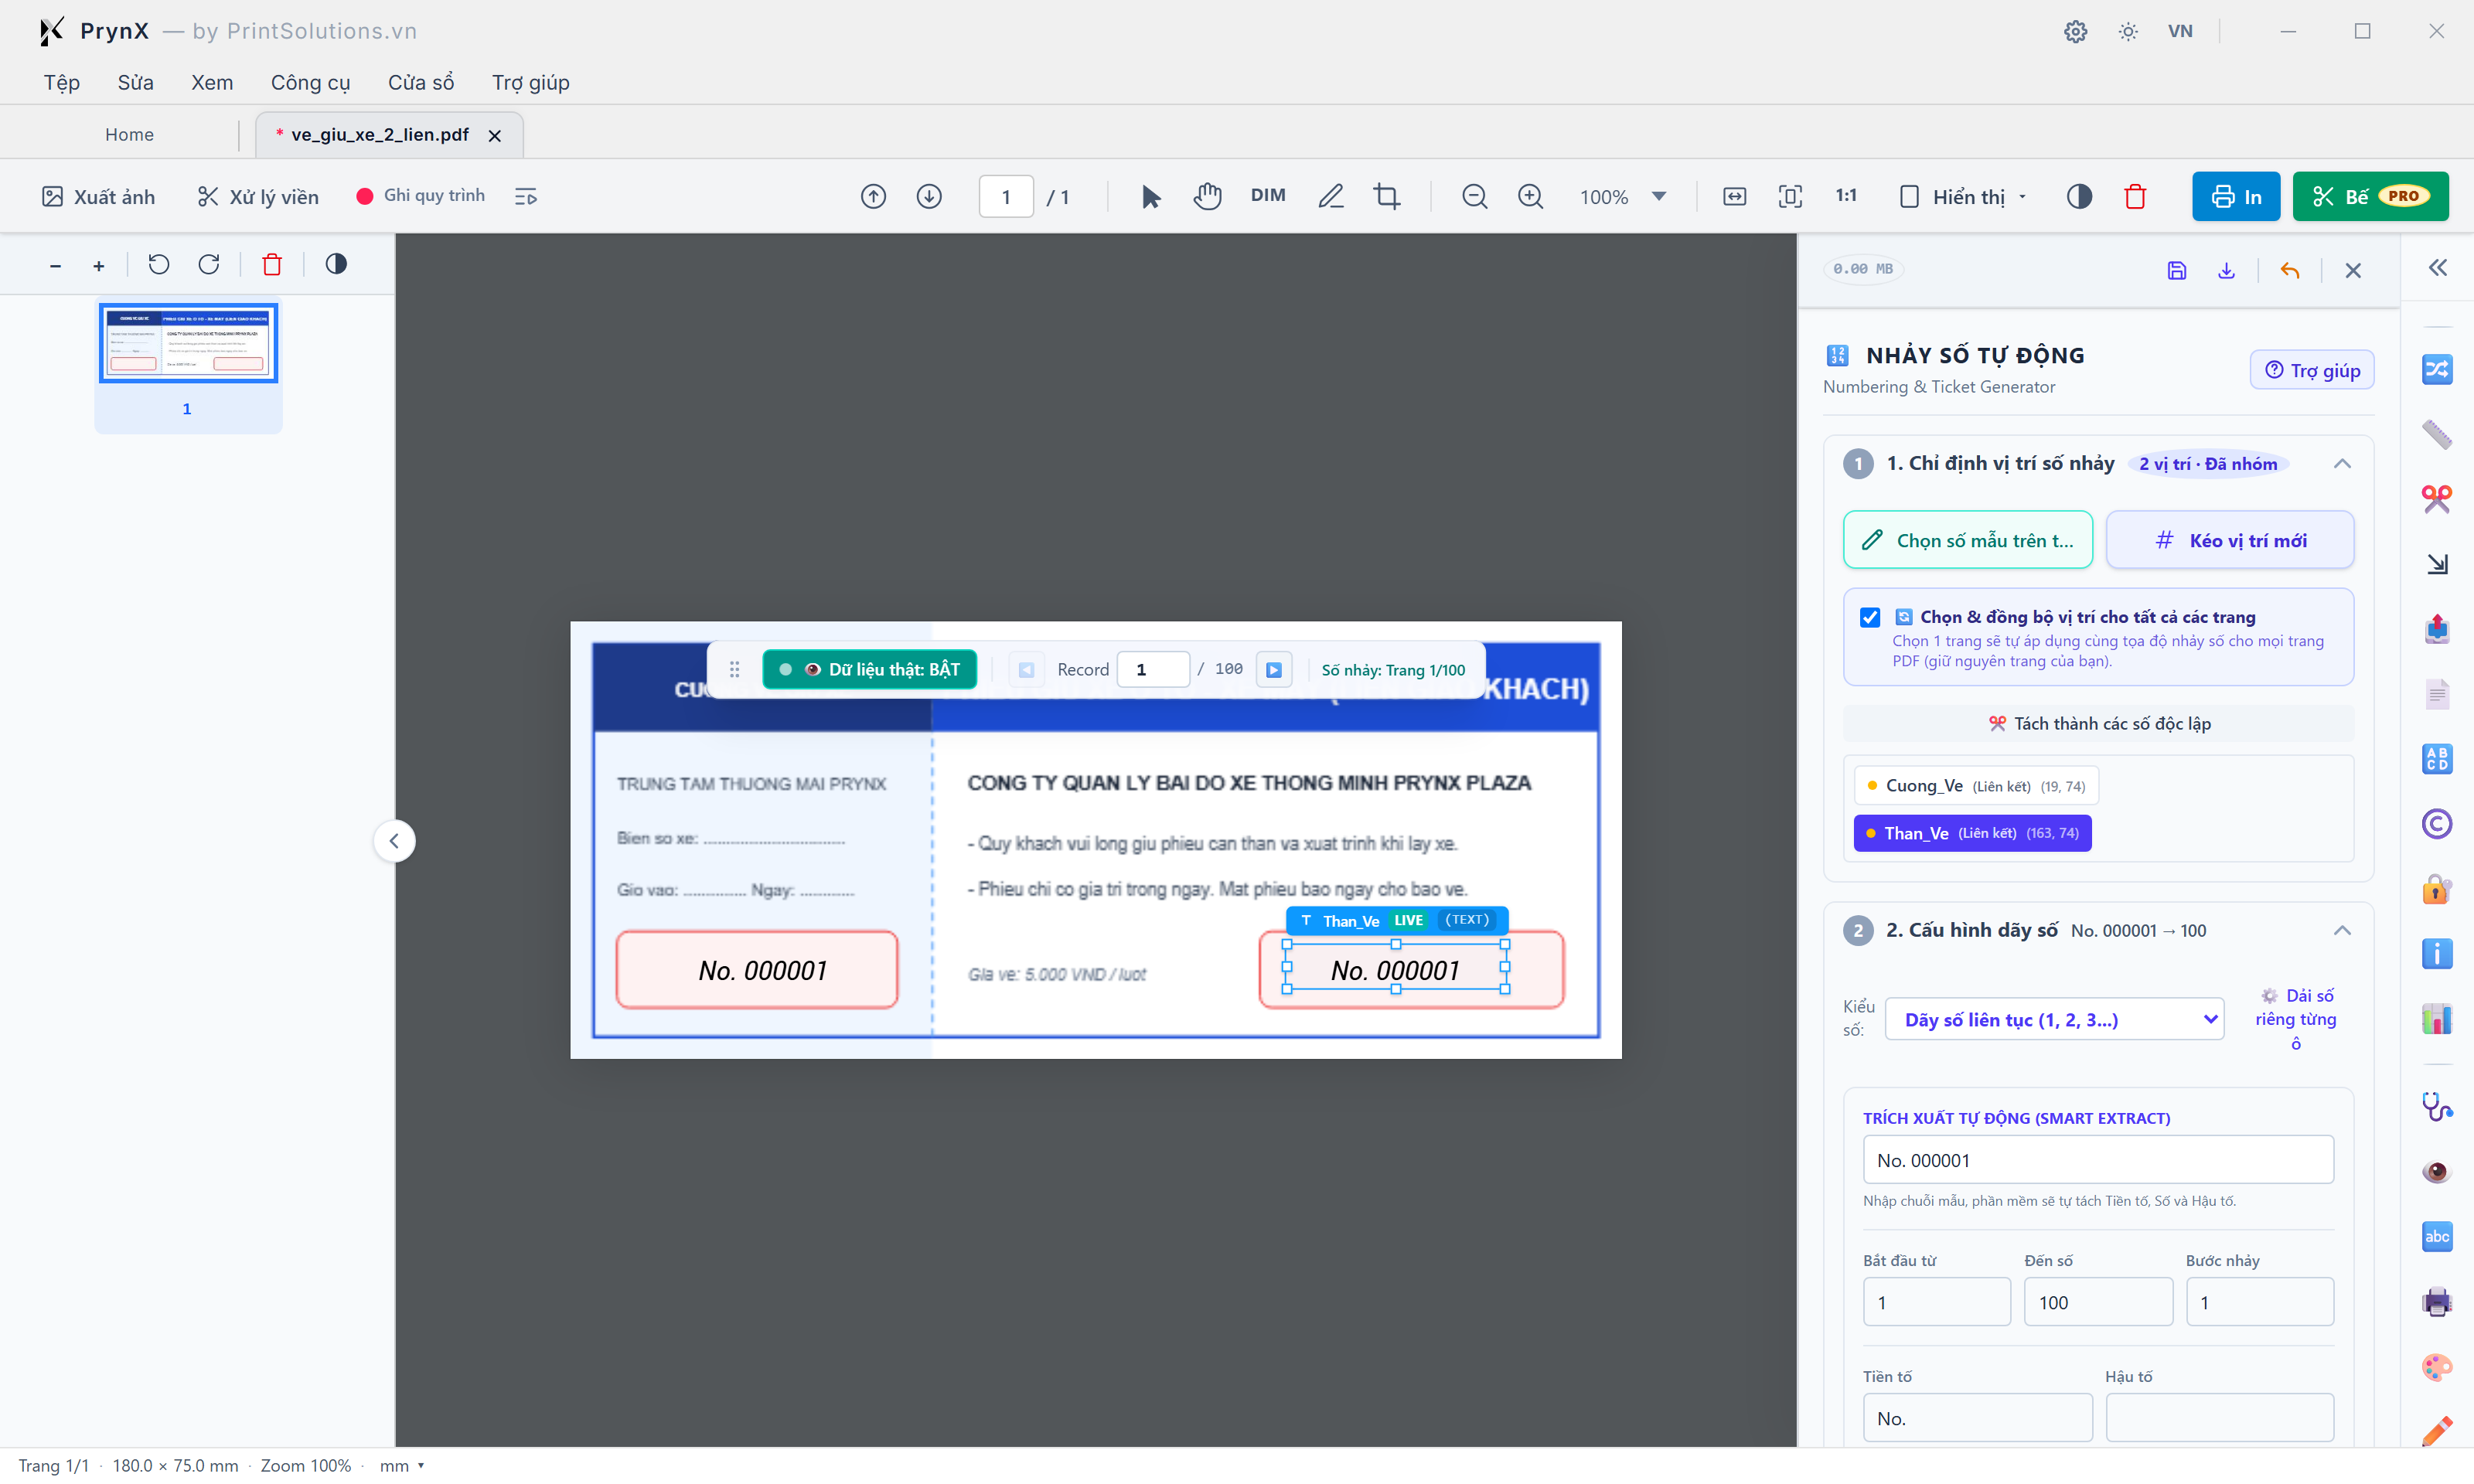2474x1484 pixels.
Task: Collapse the right sidebar double chevron
Action: pos(2438,268)
